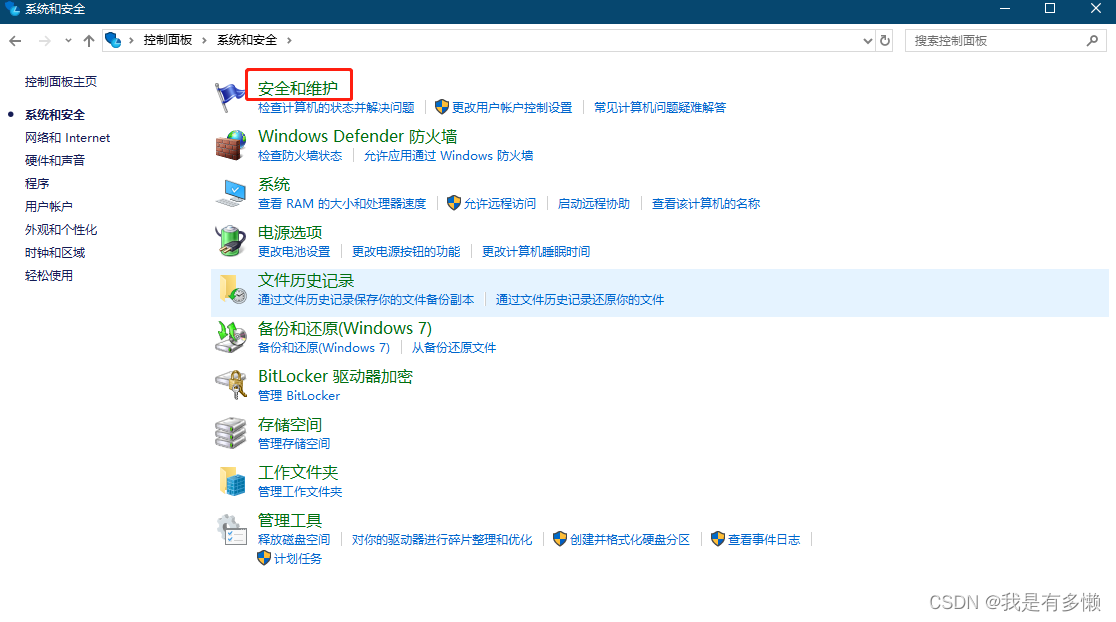Click 更改计算机睡眠时间 link

(536, 251)
